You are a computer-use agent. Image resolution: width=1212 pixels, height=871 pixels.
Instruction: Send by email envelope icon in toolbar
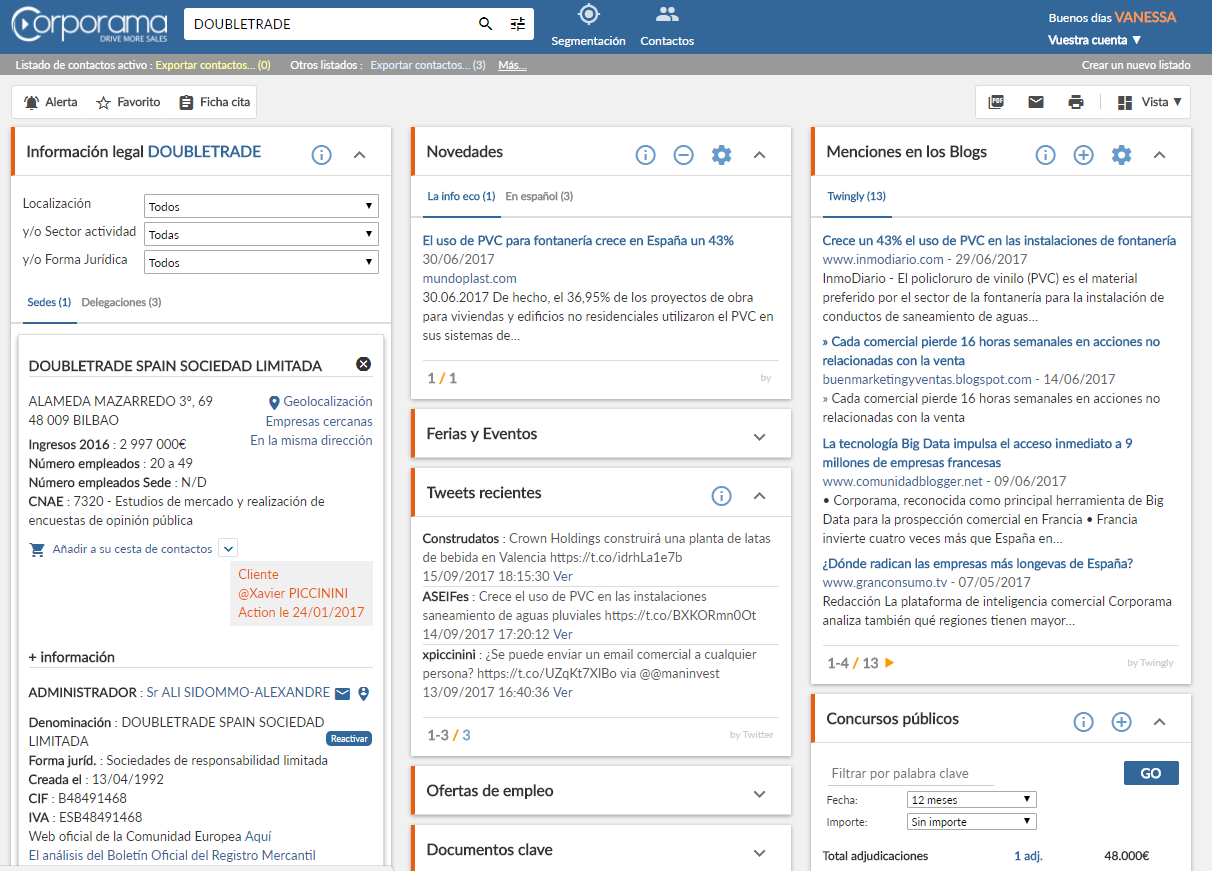click(1036, 102)
